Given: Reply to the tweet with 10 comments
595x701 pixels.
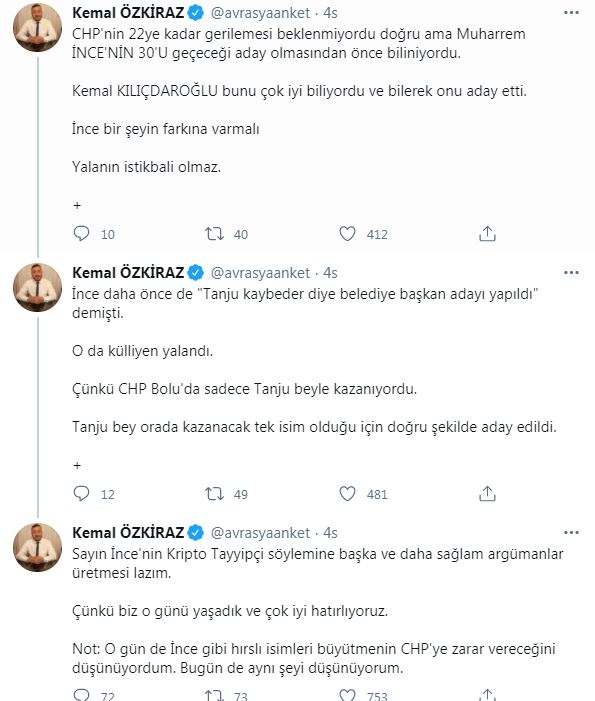Looking at the screenshot, I should tap(81, 234).
